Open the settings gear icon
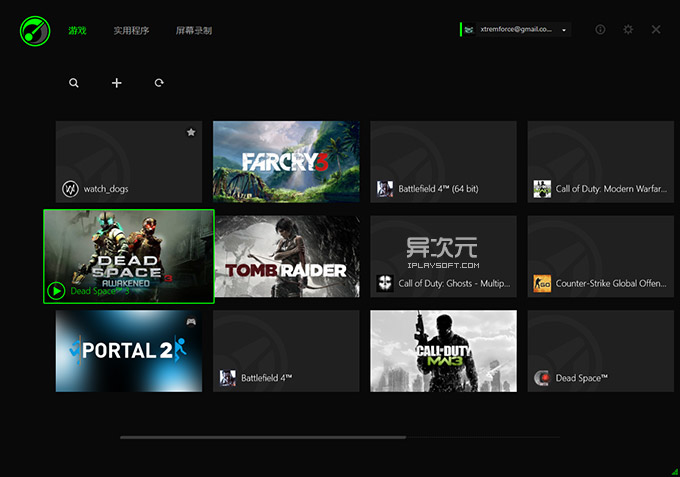The height and width of the screenshot is (477, 680). 628,29
